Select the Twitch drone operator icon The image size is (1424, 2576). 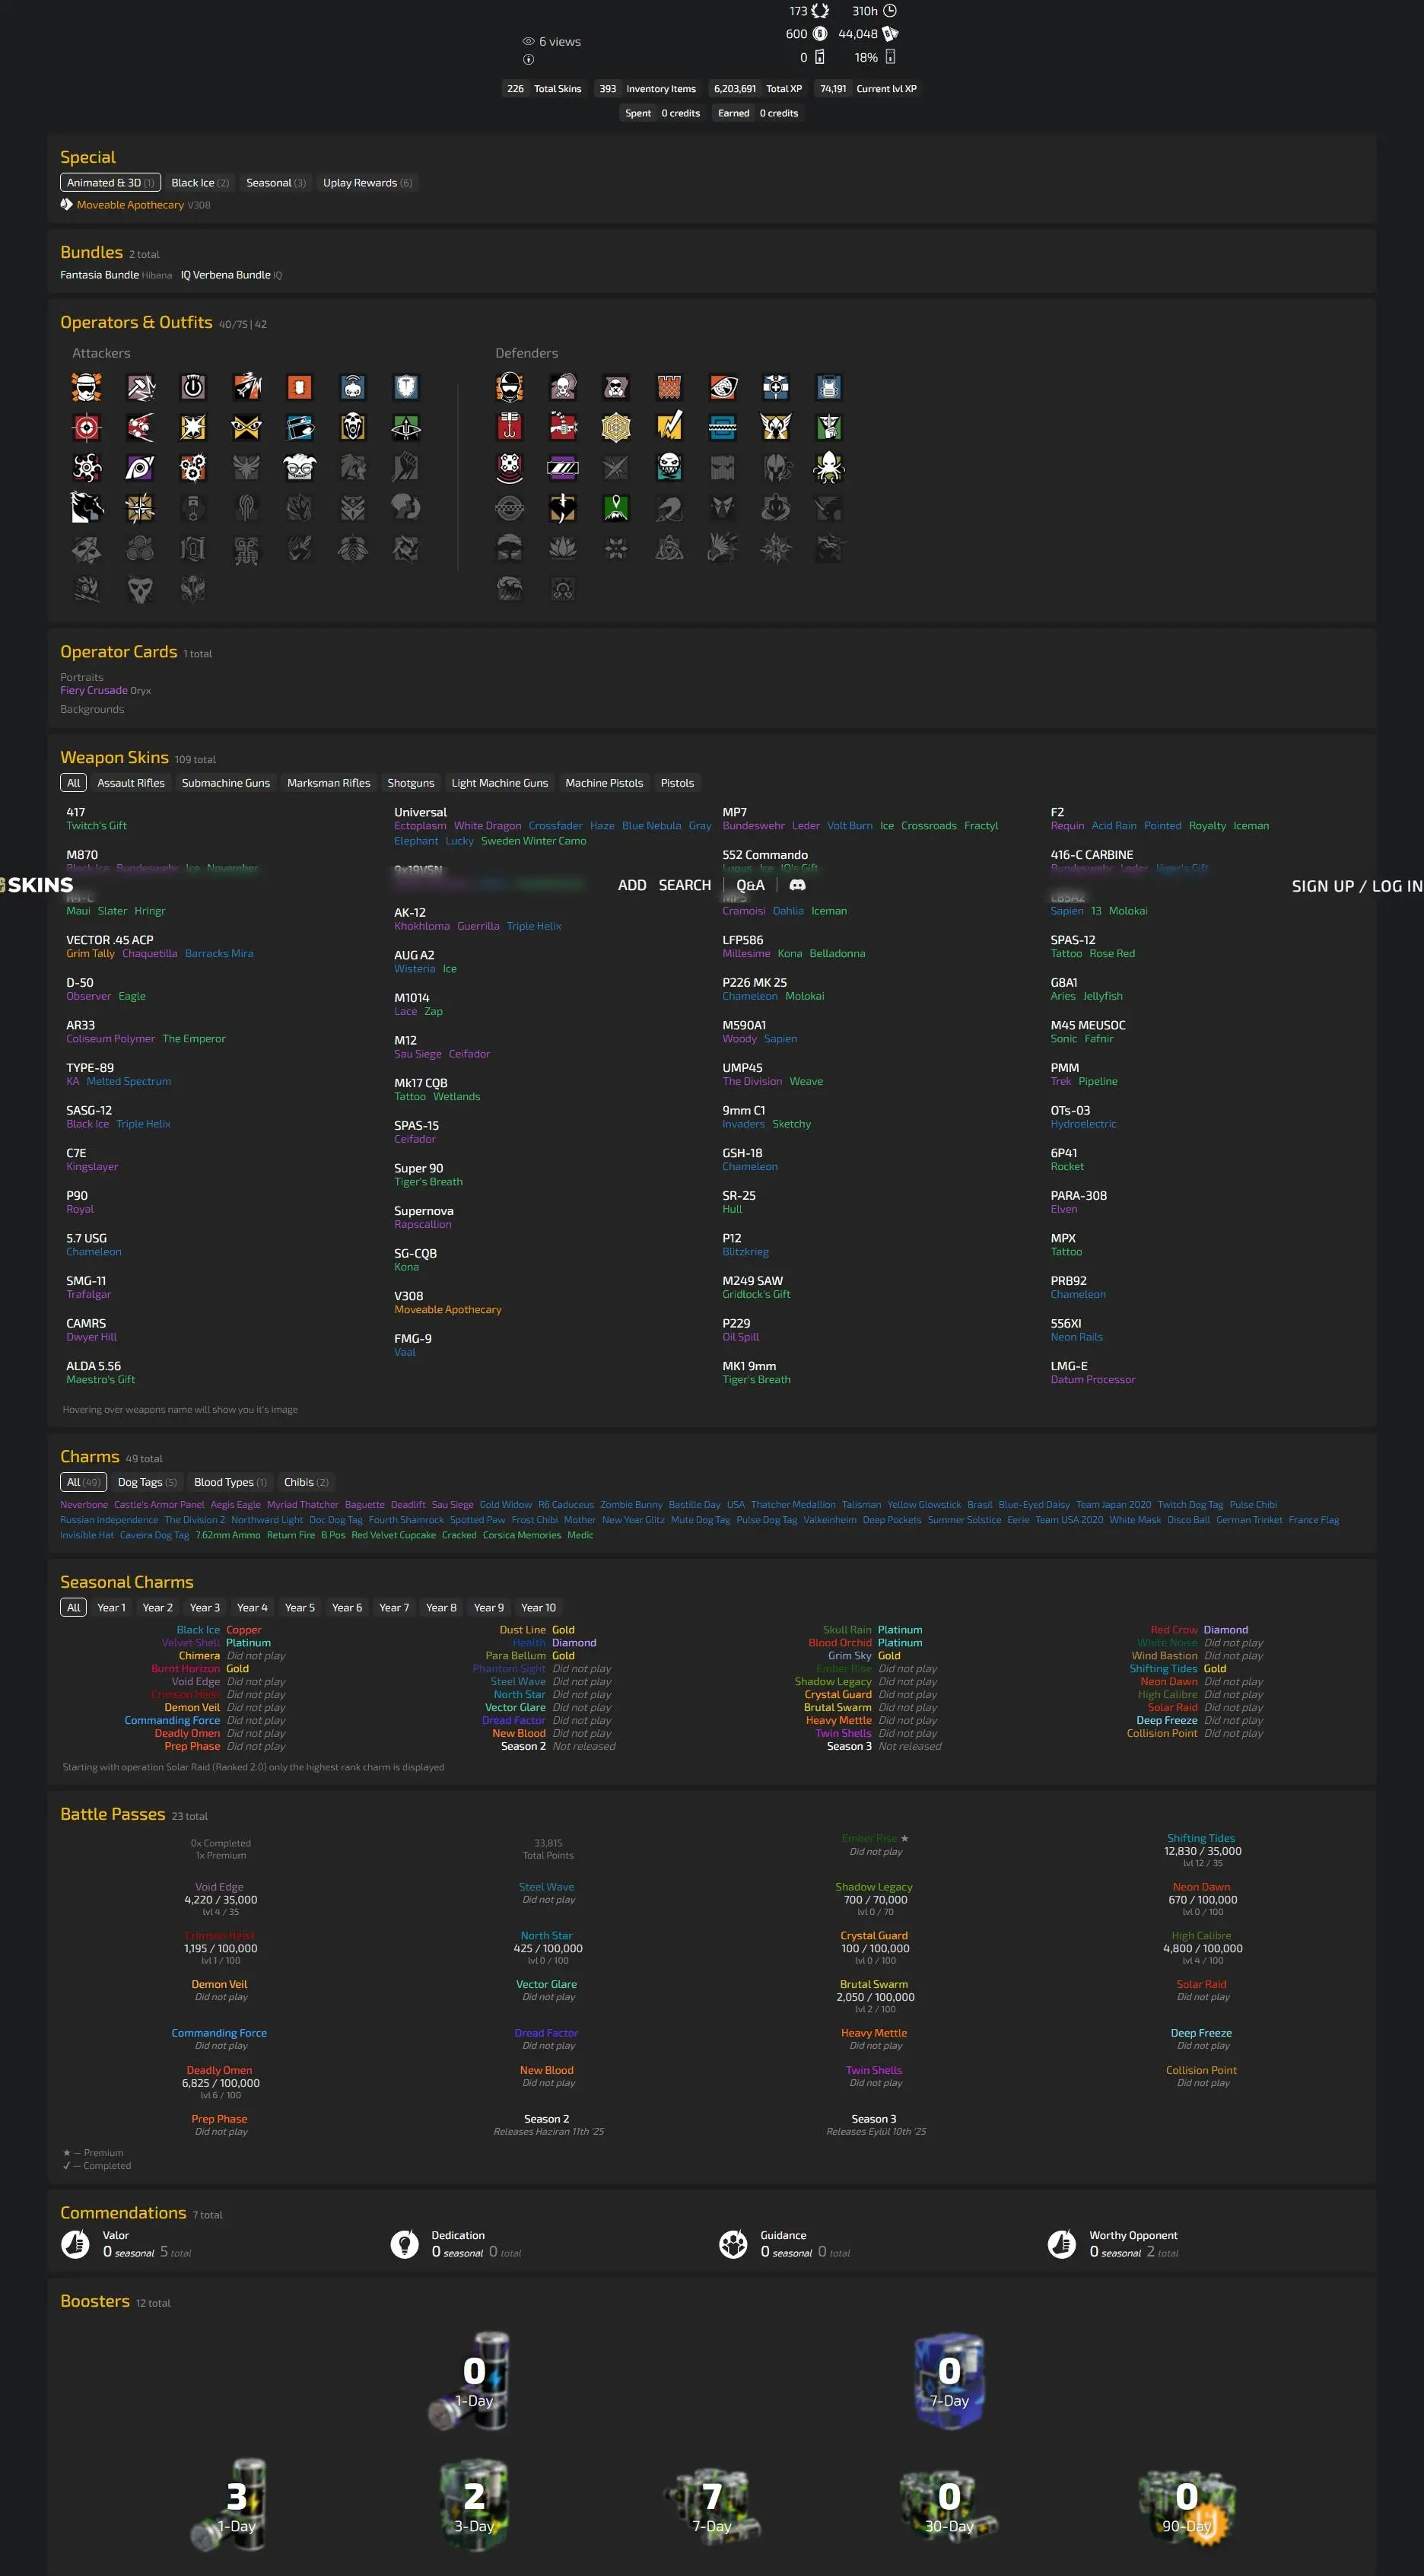(352, 387)
